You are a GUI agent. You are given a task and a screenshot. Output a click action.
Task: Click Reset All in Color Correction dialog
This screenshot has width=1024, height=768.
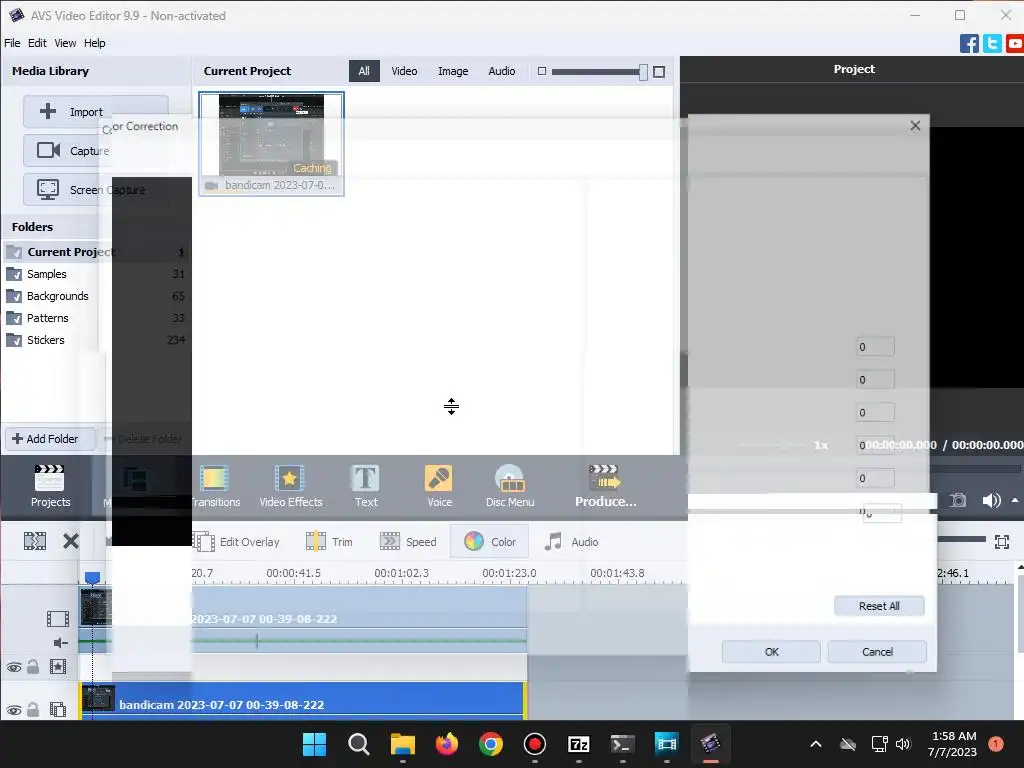click(879, 606)
